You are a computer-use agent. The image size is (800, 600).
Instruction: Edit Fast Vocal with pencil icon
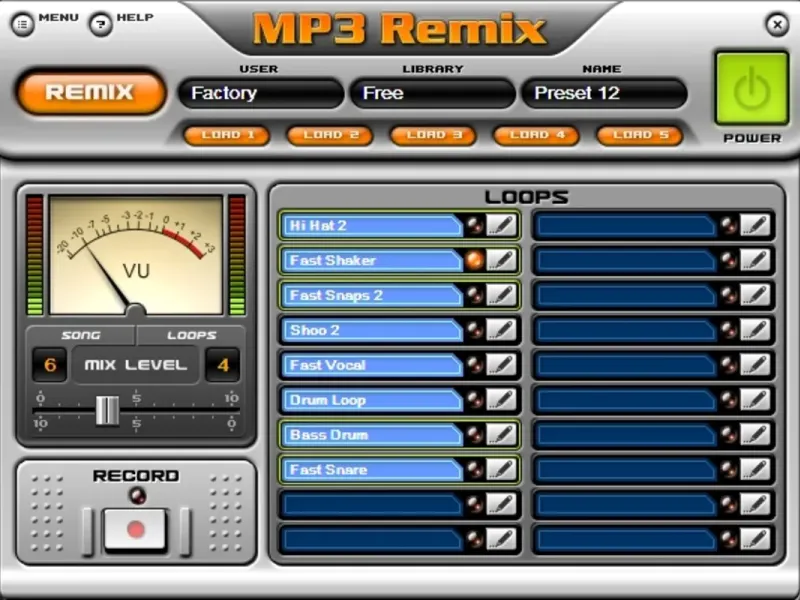pos(501,365)
